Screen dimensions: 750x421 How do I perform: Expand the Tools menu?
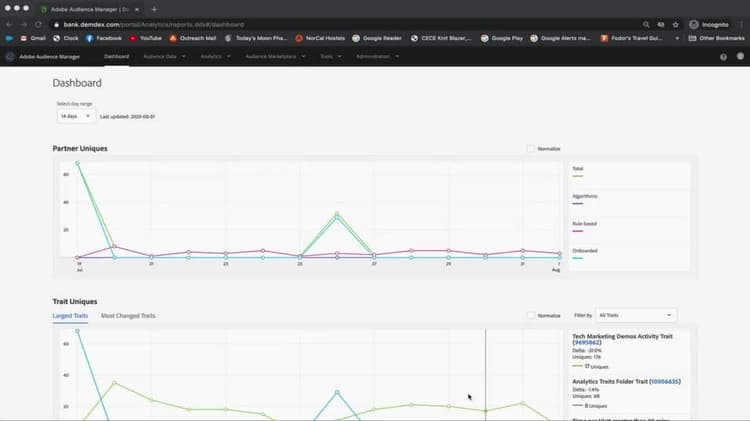pyautogui.click(x=331, y=56)
